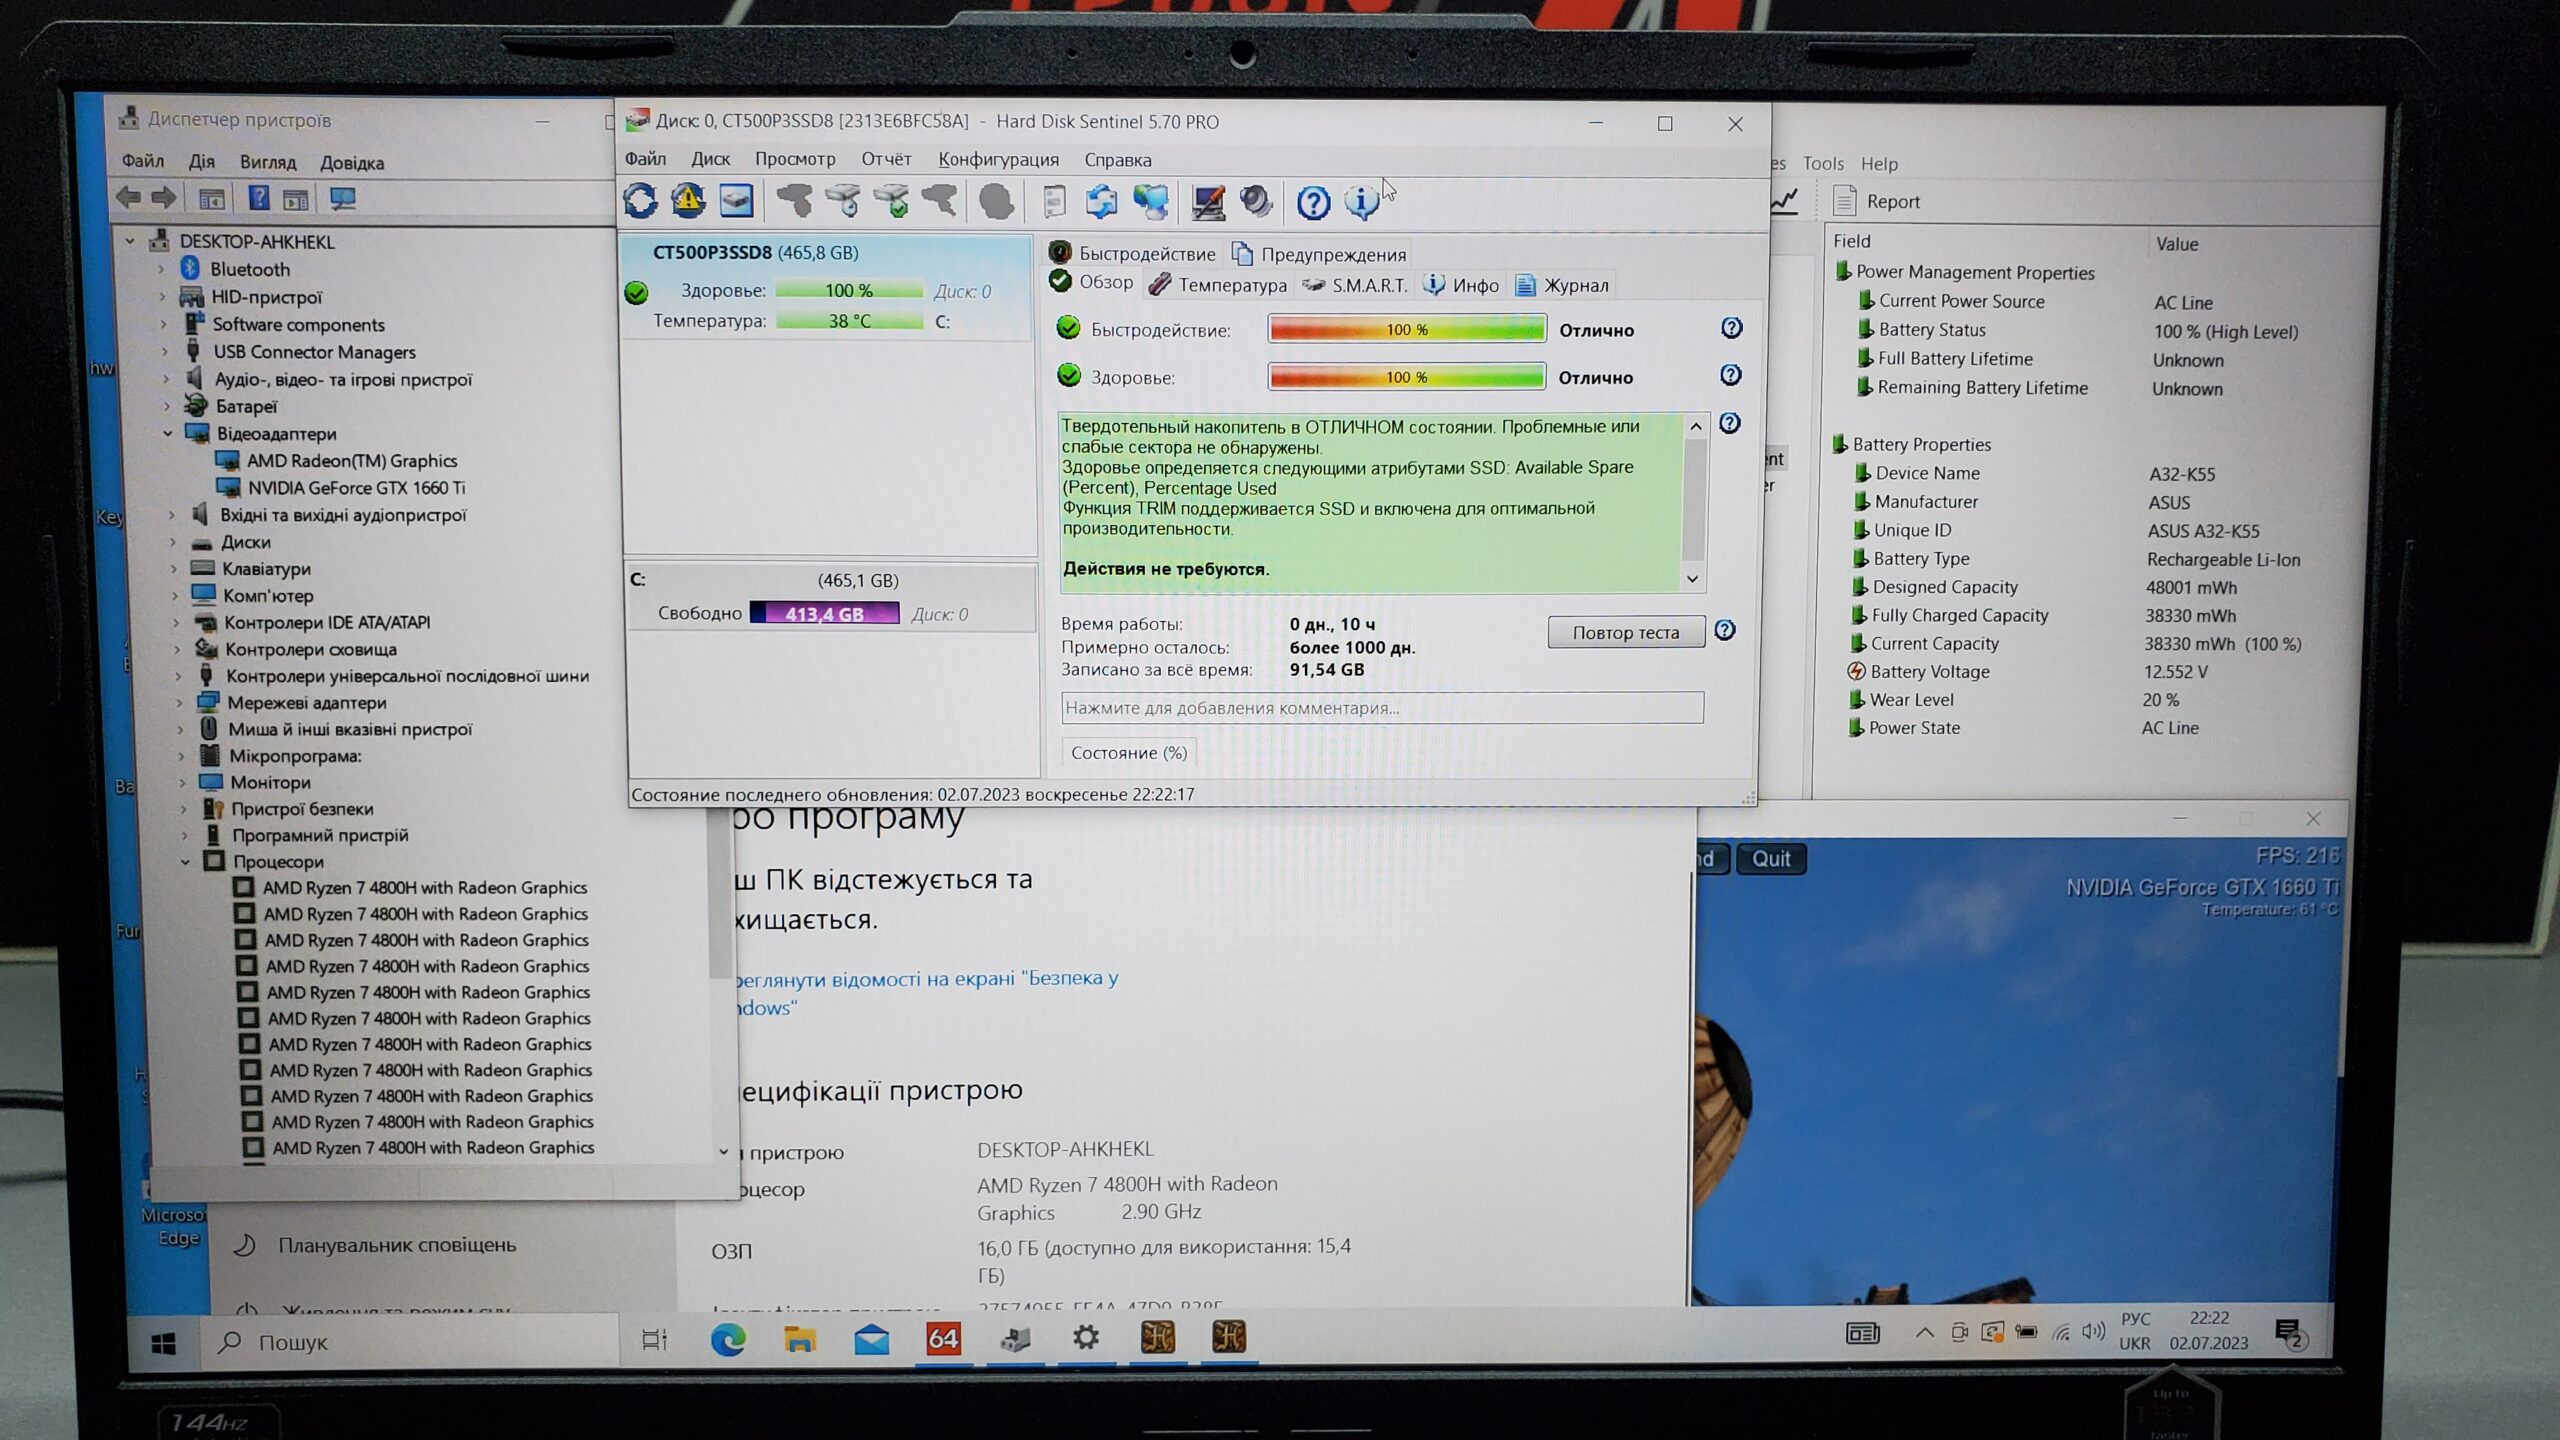
Task: Open the Конфигурация menu
Action: click(x=998, y=160)
